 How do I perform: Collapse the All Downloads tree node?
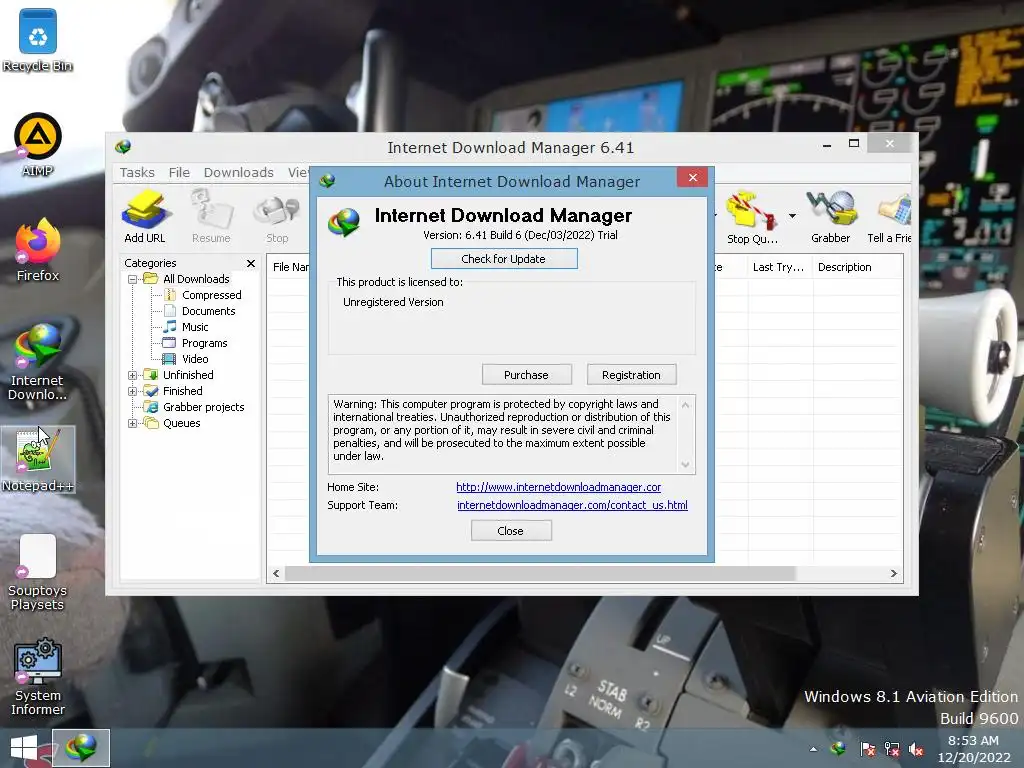[x=133, y=279]
